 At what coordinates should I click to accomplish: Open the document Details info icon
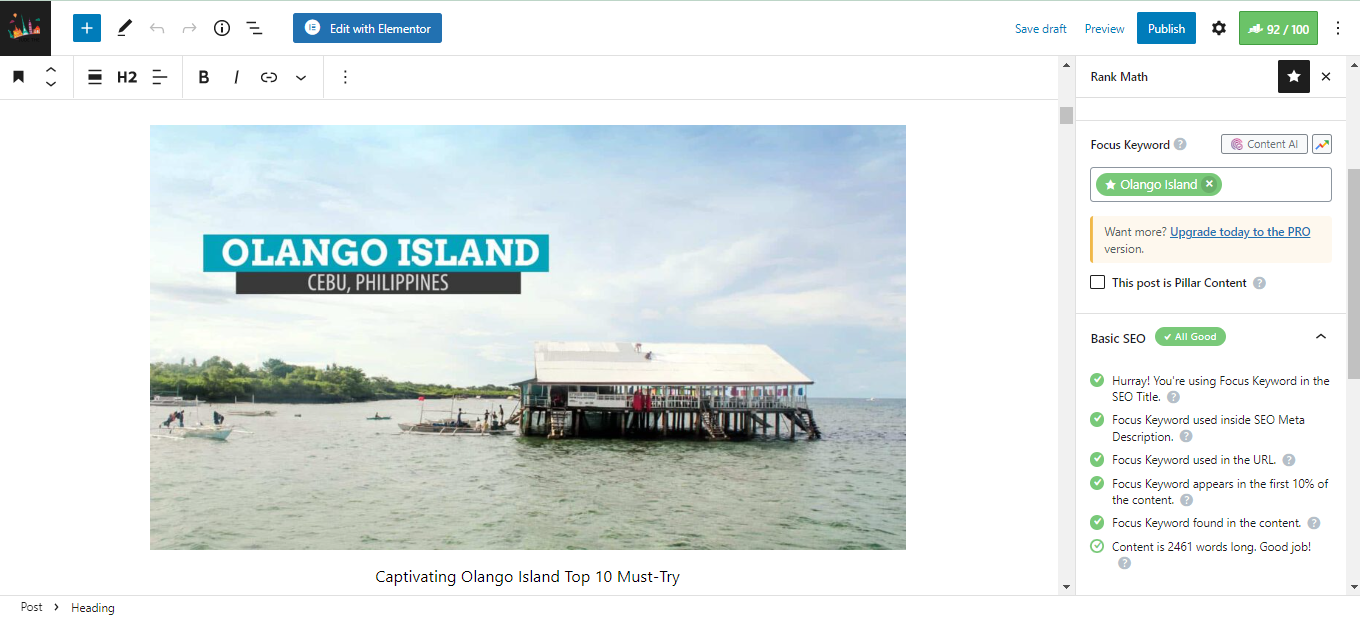(x=222, y=28)
